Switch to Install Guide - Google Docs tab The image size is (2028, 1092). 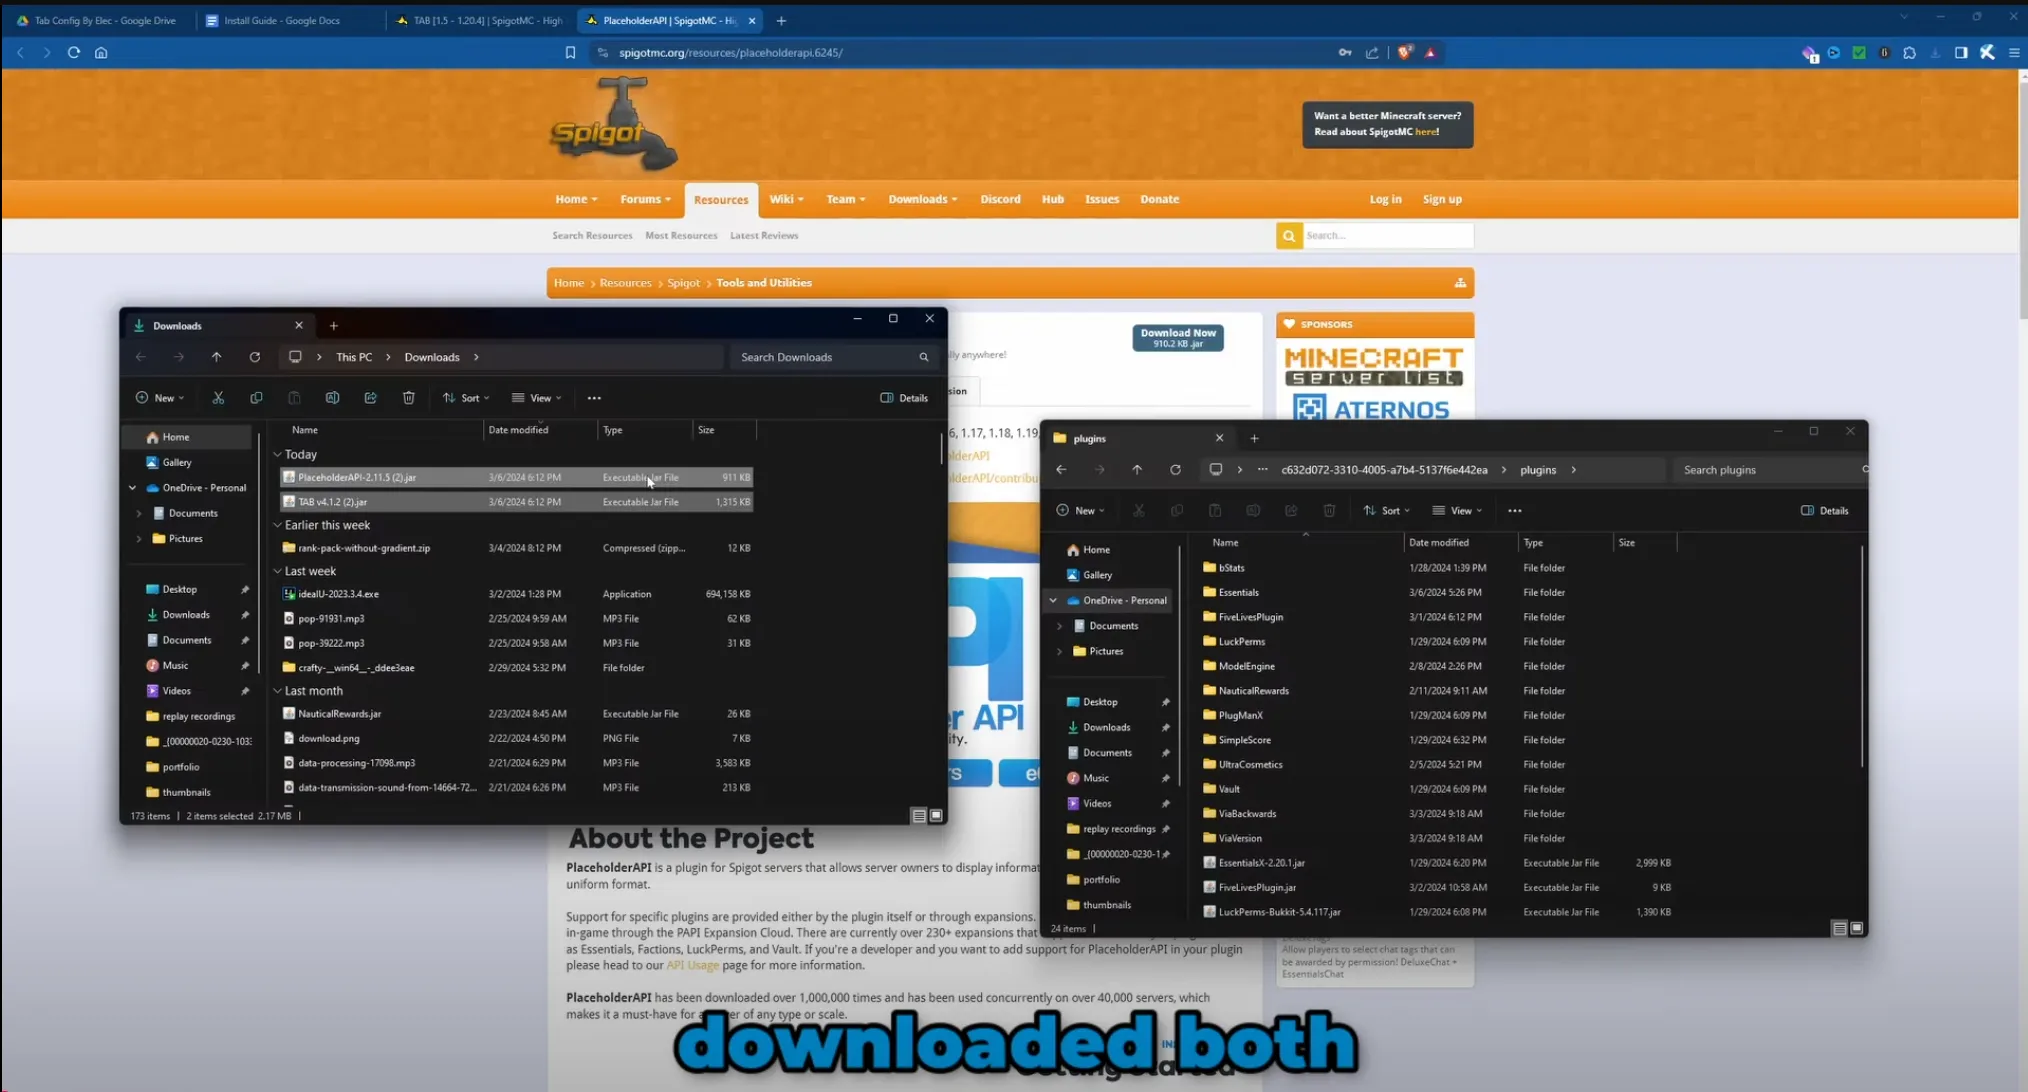282,20
